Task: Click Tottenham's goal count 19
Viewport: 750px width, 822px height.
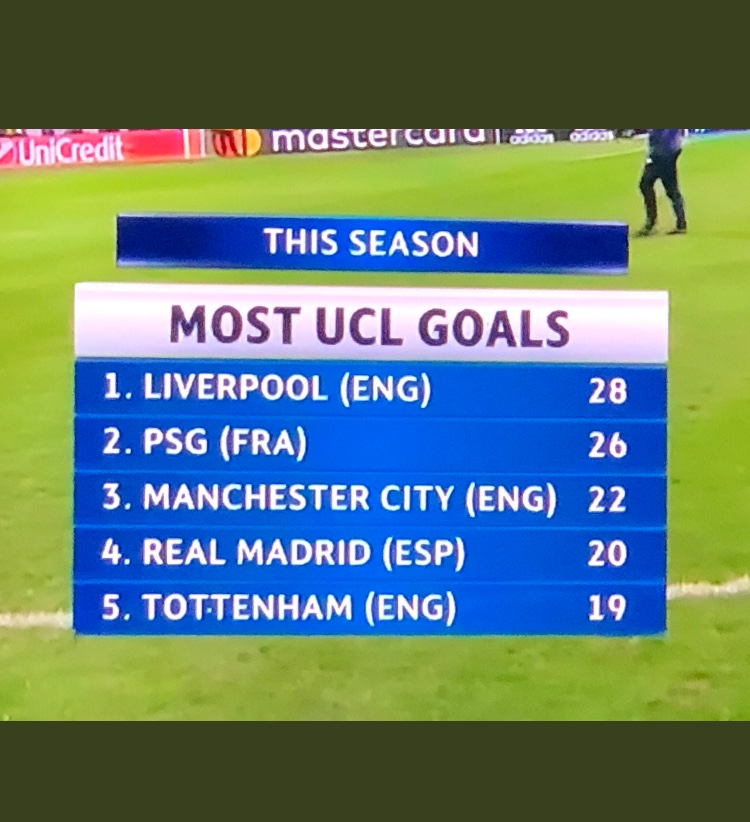Action: click(x=607, y=608)
